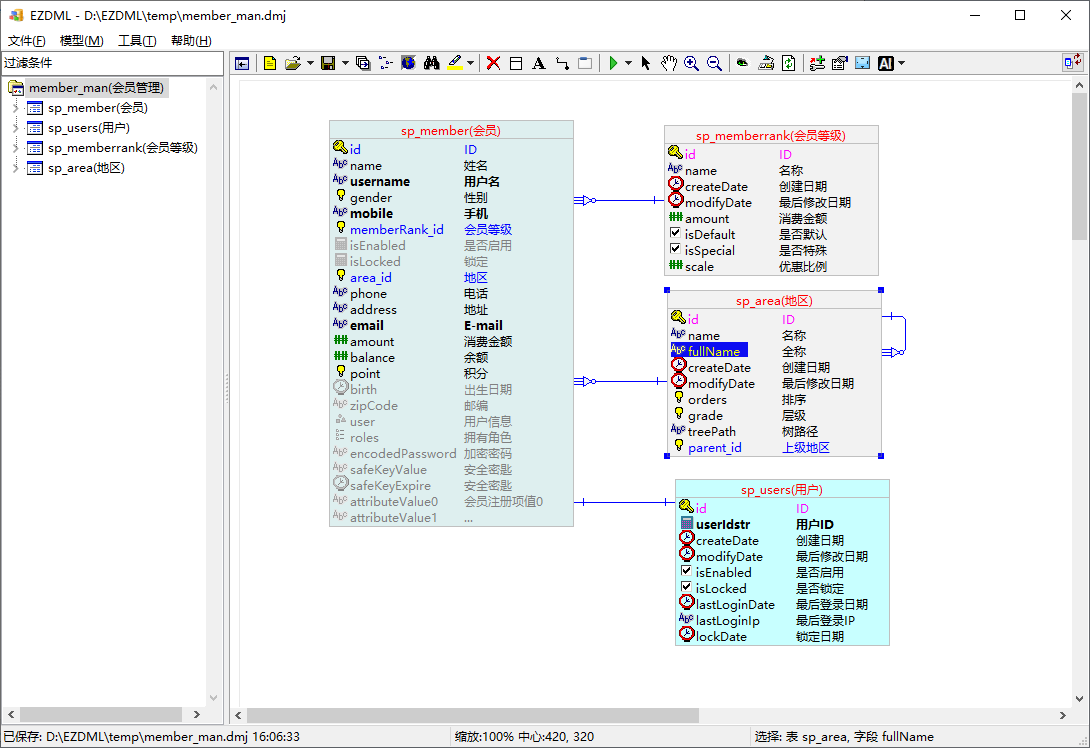
Task: Toggle isEnabled checkbox in sp_users table
Action: [686, 572]
